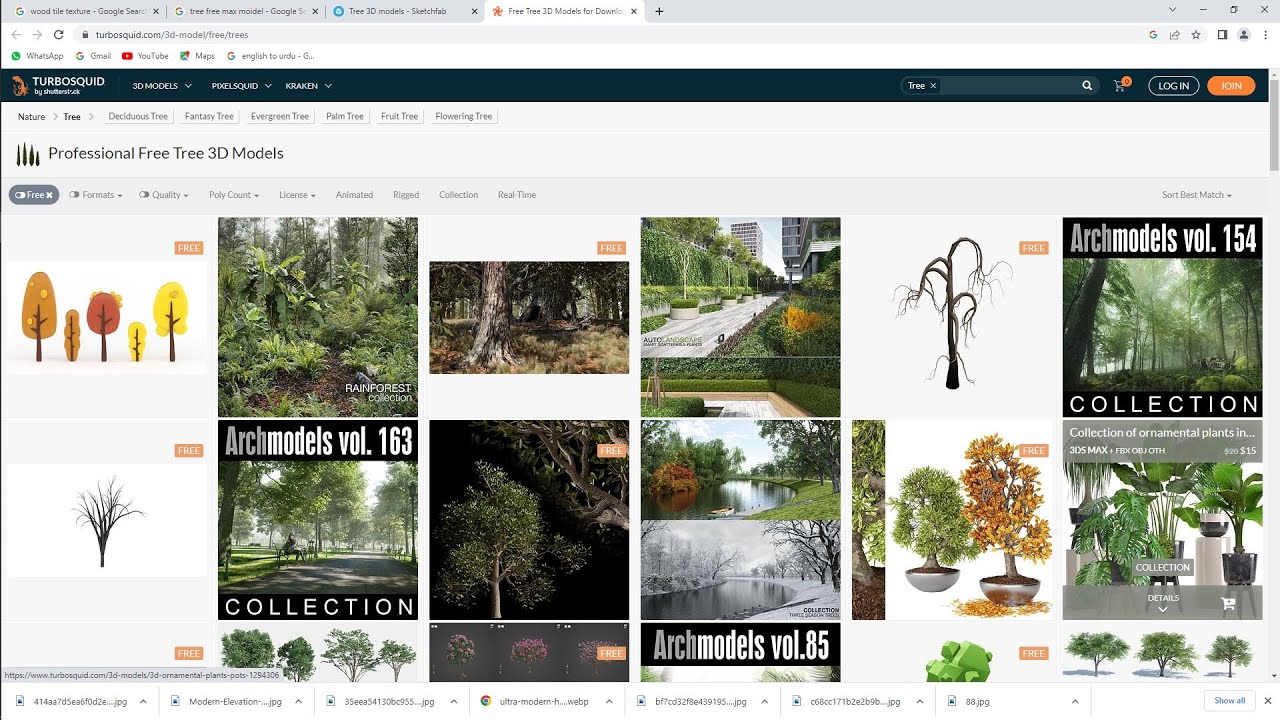
Task: Click the TurboSquid logo
Action: (x=58, y=86)
